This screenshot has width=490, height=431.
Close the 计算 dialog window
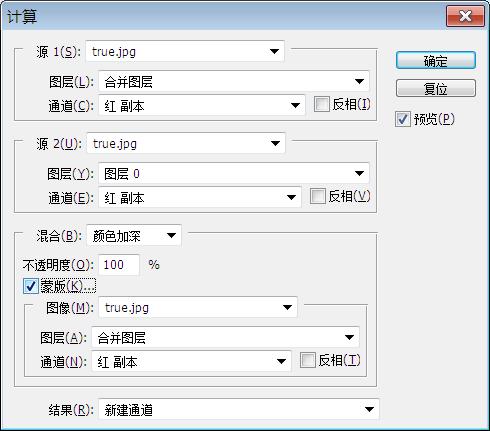tap(465, 16)
